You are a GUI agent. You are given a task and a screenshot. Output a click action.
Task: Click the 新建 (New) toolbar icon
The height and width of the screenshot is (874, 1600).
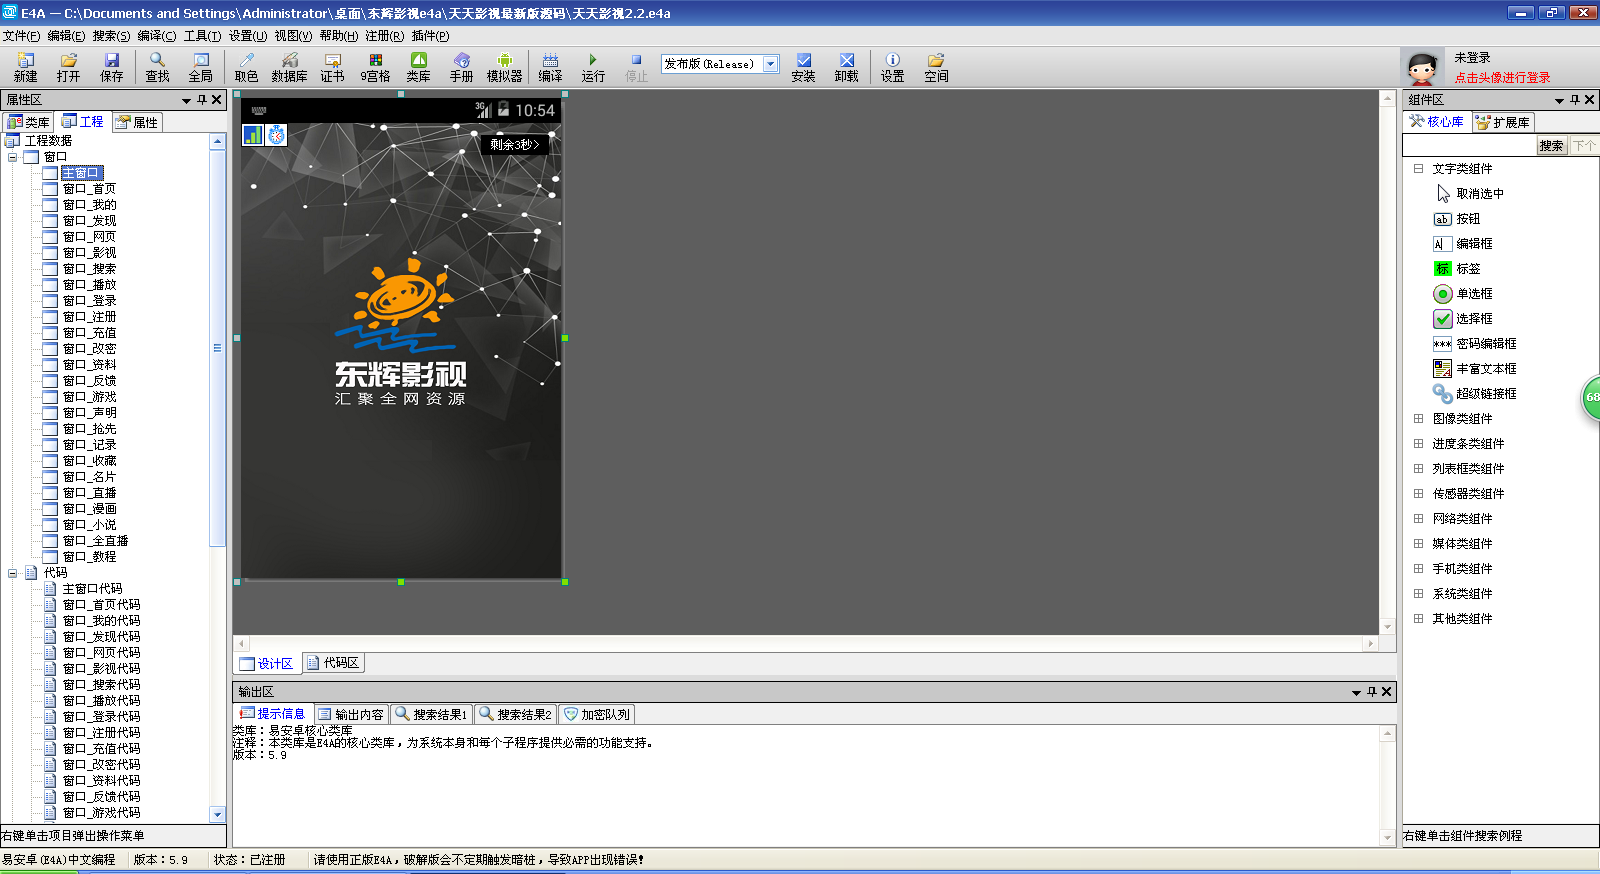point(25,67)
